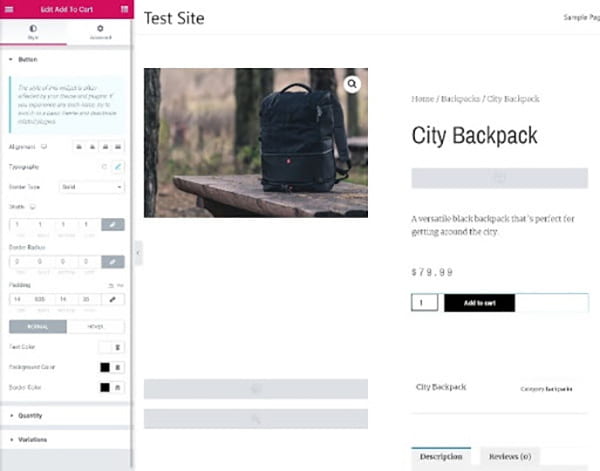600x471 pixels.
Task: Select the Hover state tab
Action: tap(96, 326)
